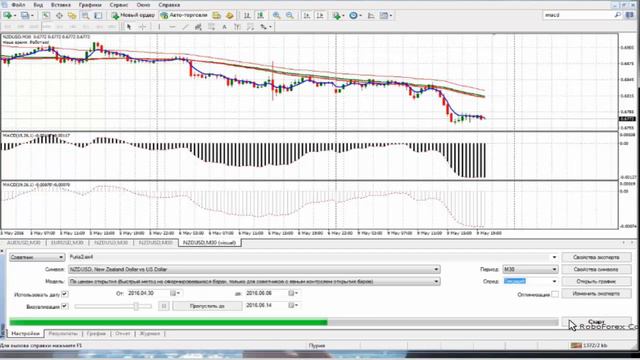
Task: Switch chart to bar chart icon
Action: [x=247, y=15]
